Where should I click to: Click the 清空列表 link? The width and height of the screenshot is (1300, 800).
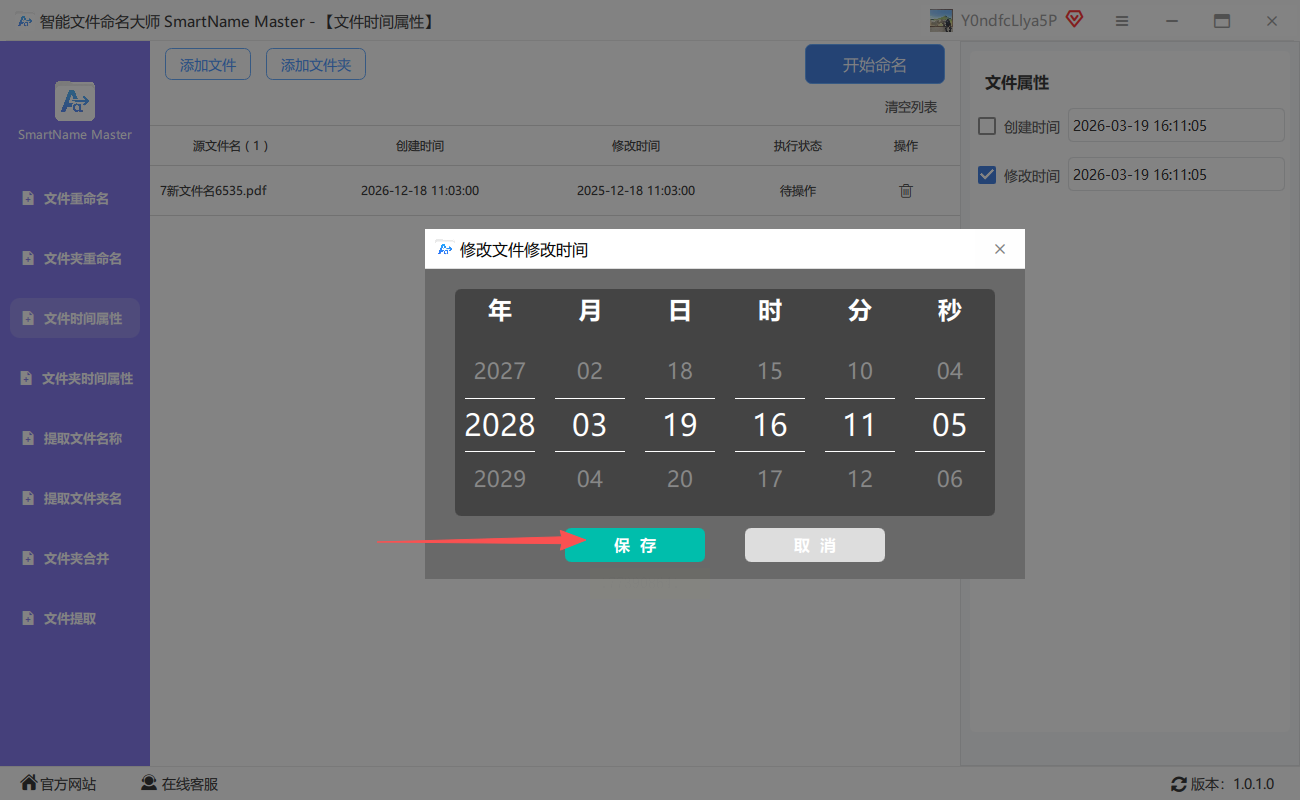click(911, 107)
